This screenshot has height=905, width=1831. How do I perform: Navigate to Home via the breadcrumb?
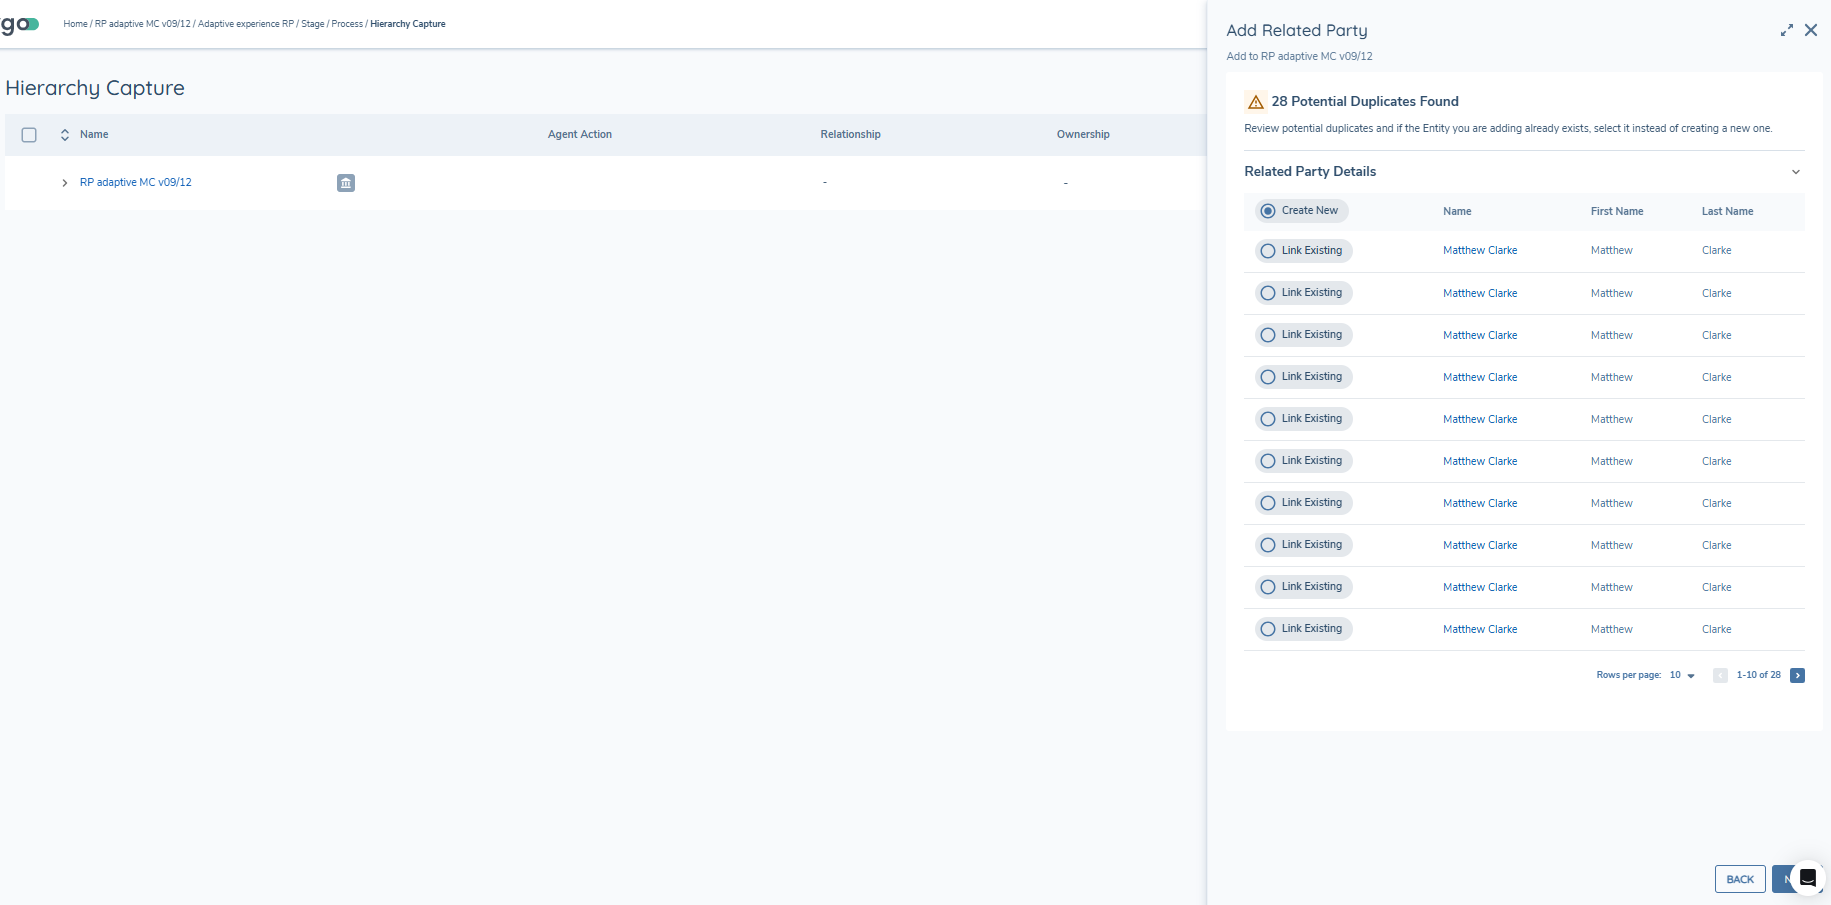tap(75, 23)
